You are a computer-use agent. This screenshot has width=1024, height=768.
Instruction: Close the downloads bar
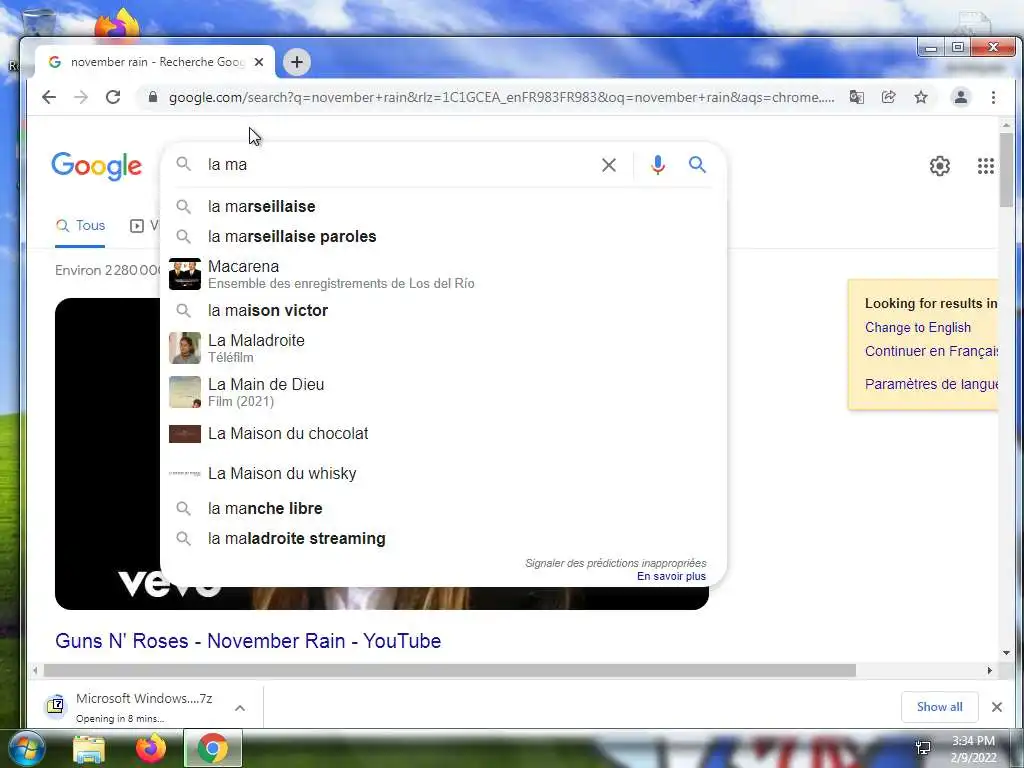997,707
